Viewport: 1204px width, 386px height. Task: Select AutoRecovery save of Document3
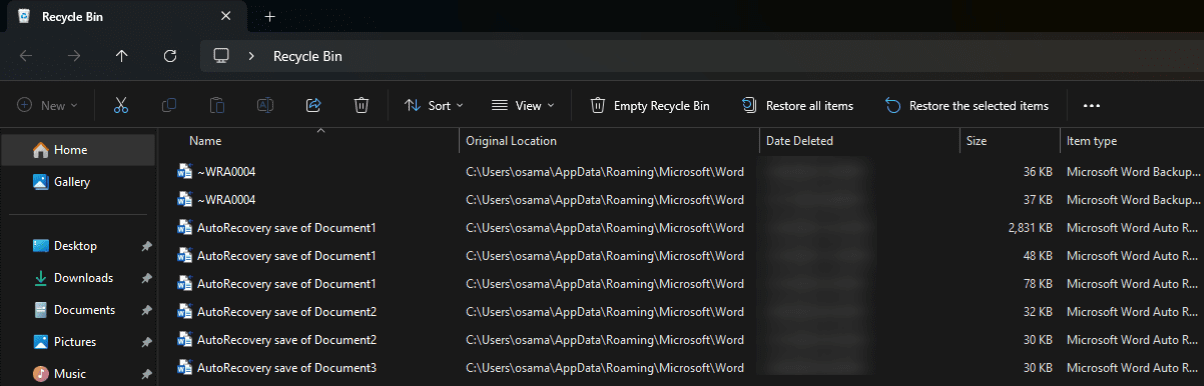click(x=287, y=368)
